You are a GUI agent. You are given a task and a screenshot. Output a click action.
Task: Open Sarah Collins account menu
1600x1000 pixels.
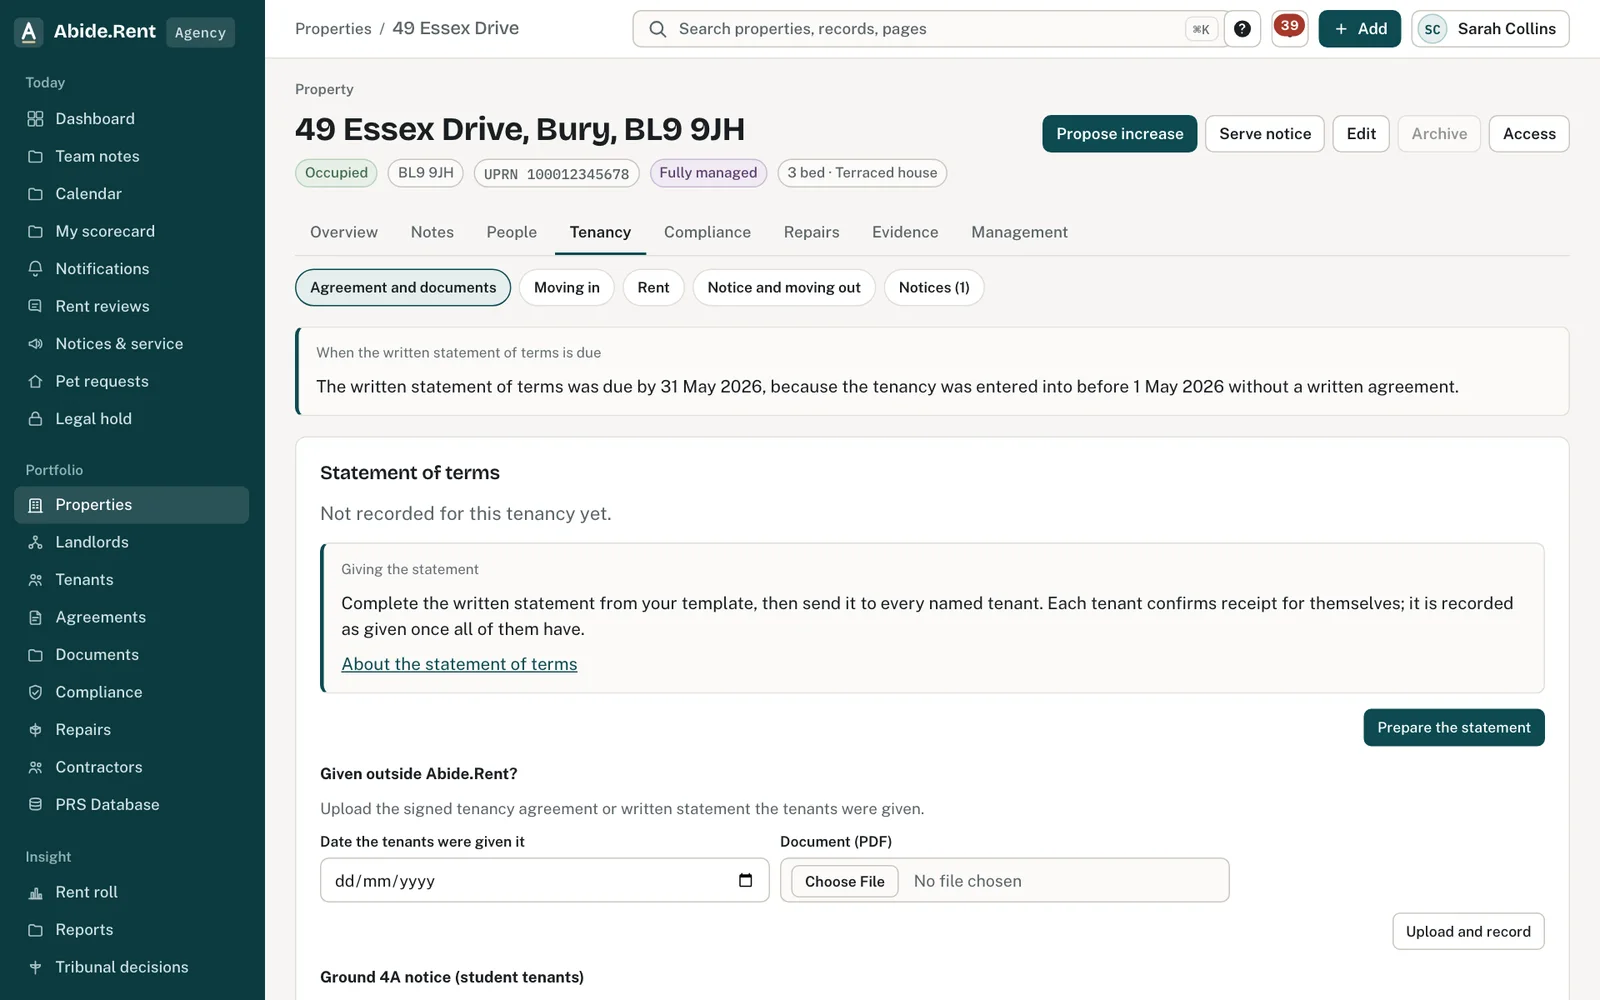pos(1490,29)
